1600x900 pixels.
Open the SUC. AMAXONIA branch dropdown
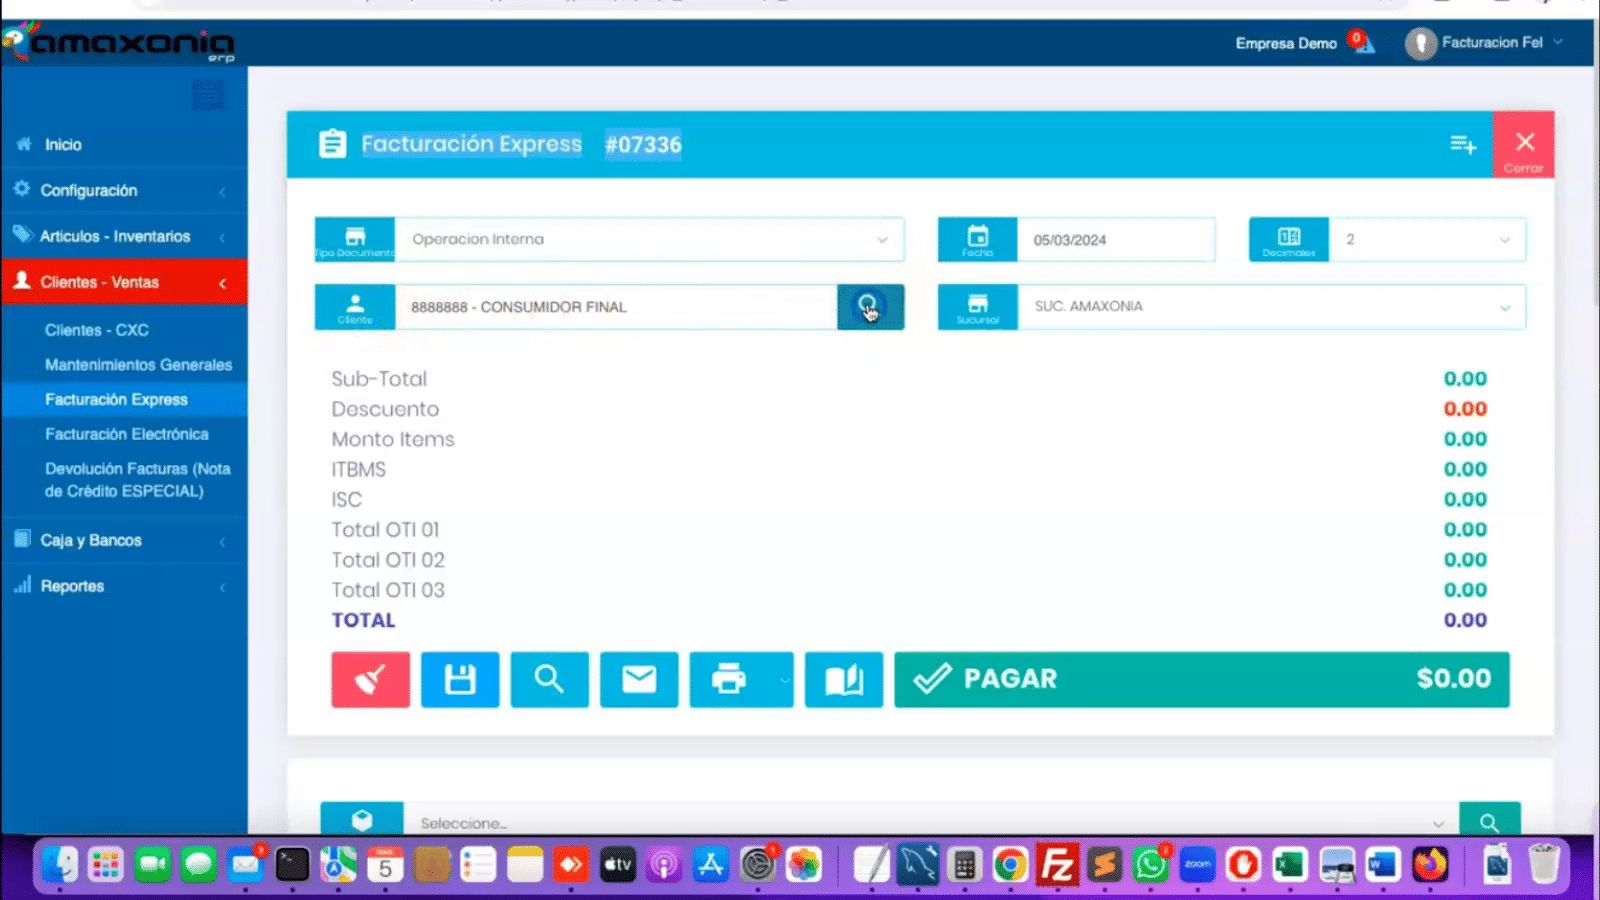[1270, 307]
